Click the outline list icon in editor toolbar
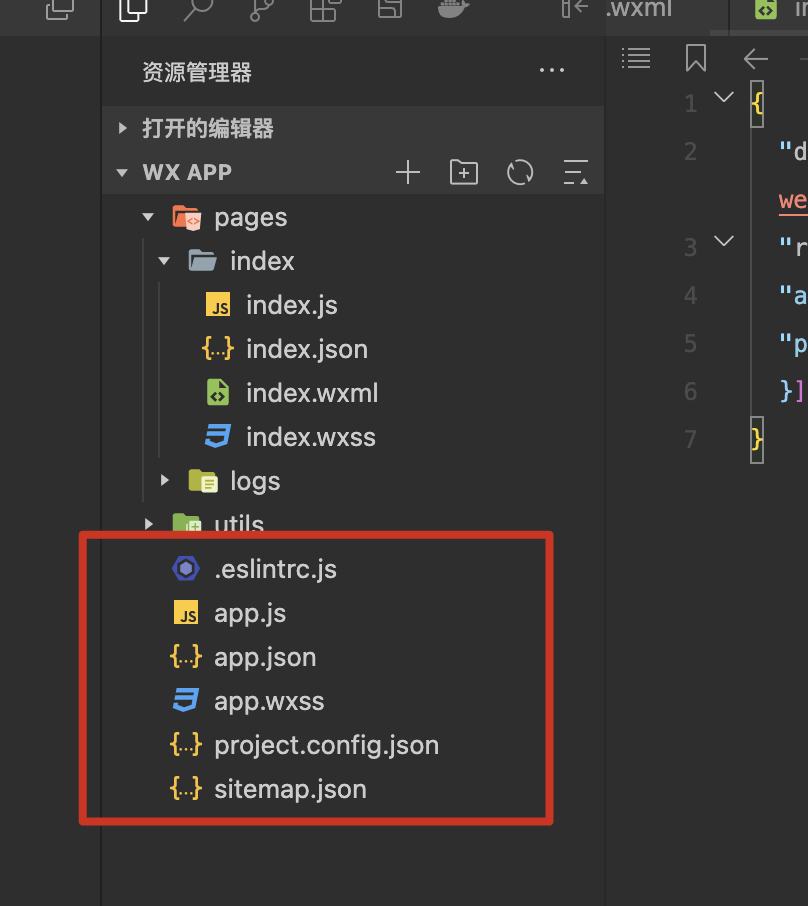808x906 pixels. pos(636,58)
